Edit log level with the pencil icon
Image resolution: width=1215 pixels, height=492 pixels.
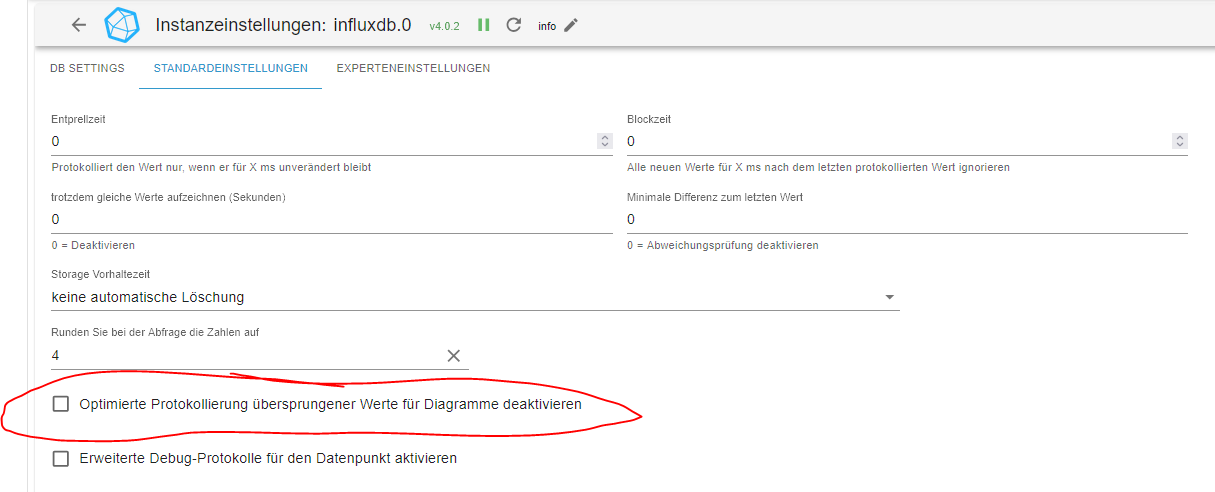(x=571, y=25)
